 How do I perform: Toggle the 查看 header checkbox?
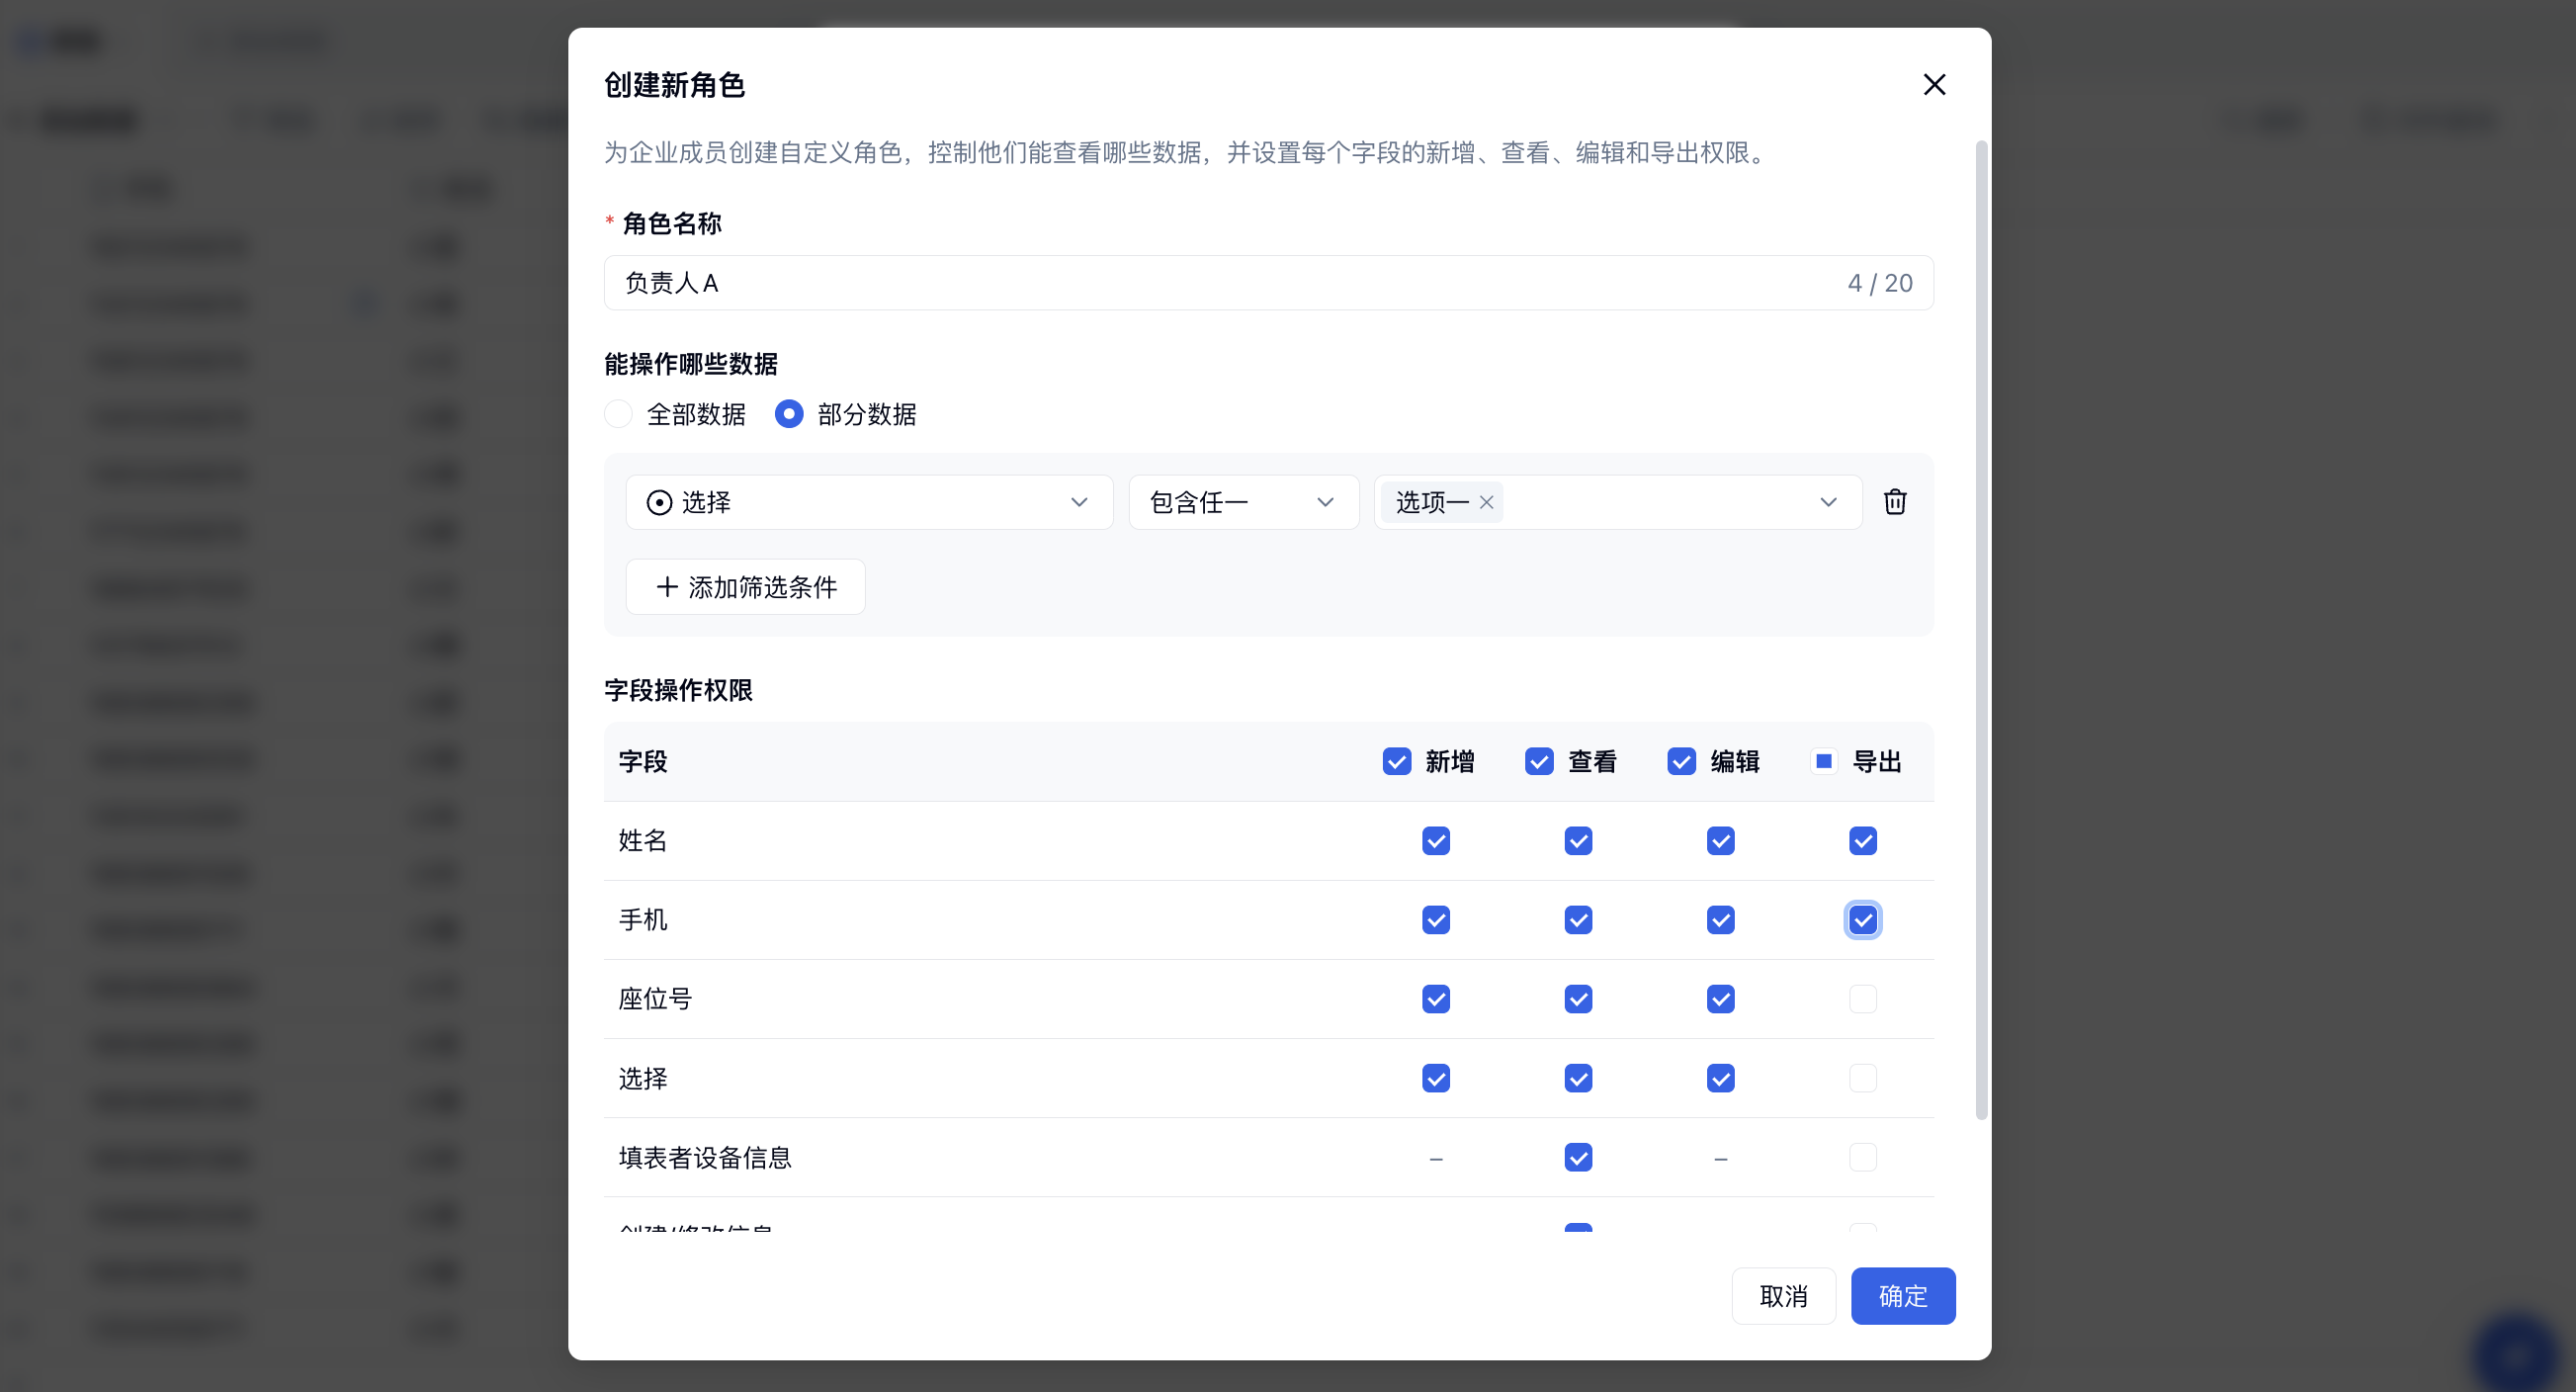click(x=1539, y=762)
